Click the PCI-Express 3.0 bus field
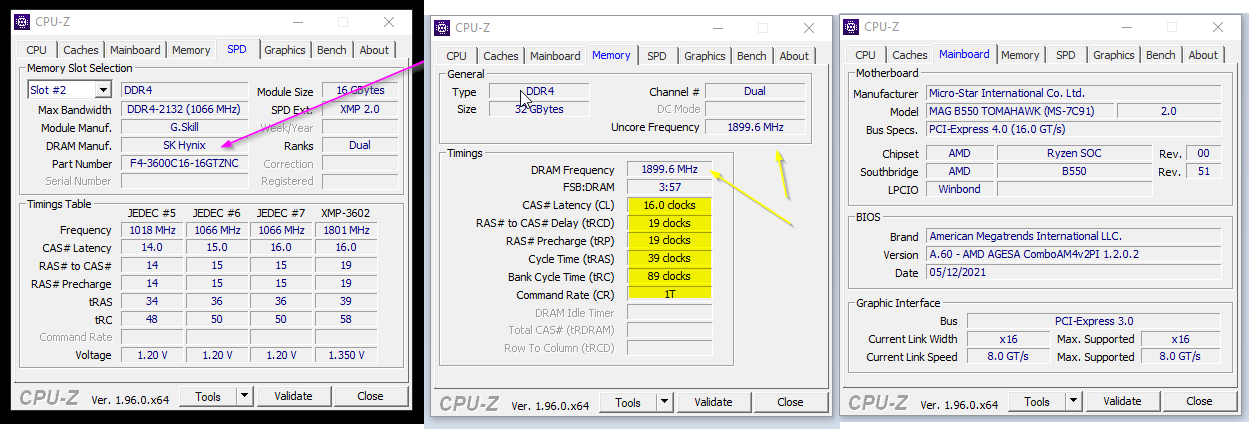 tap(1093, 321)
